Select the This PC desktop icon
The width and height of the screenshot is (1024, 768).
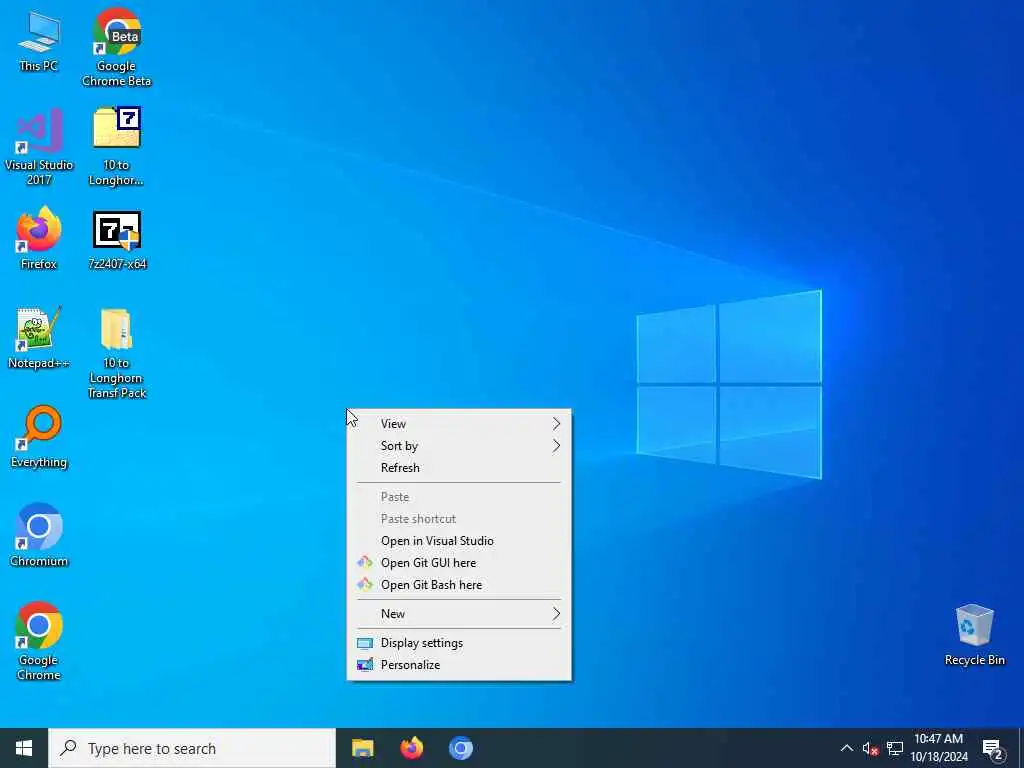pos(39,40)
